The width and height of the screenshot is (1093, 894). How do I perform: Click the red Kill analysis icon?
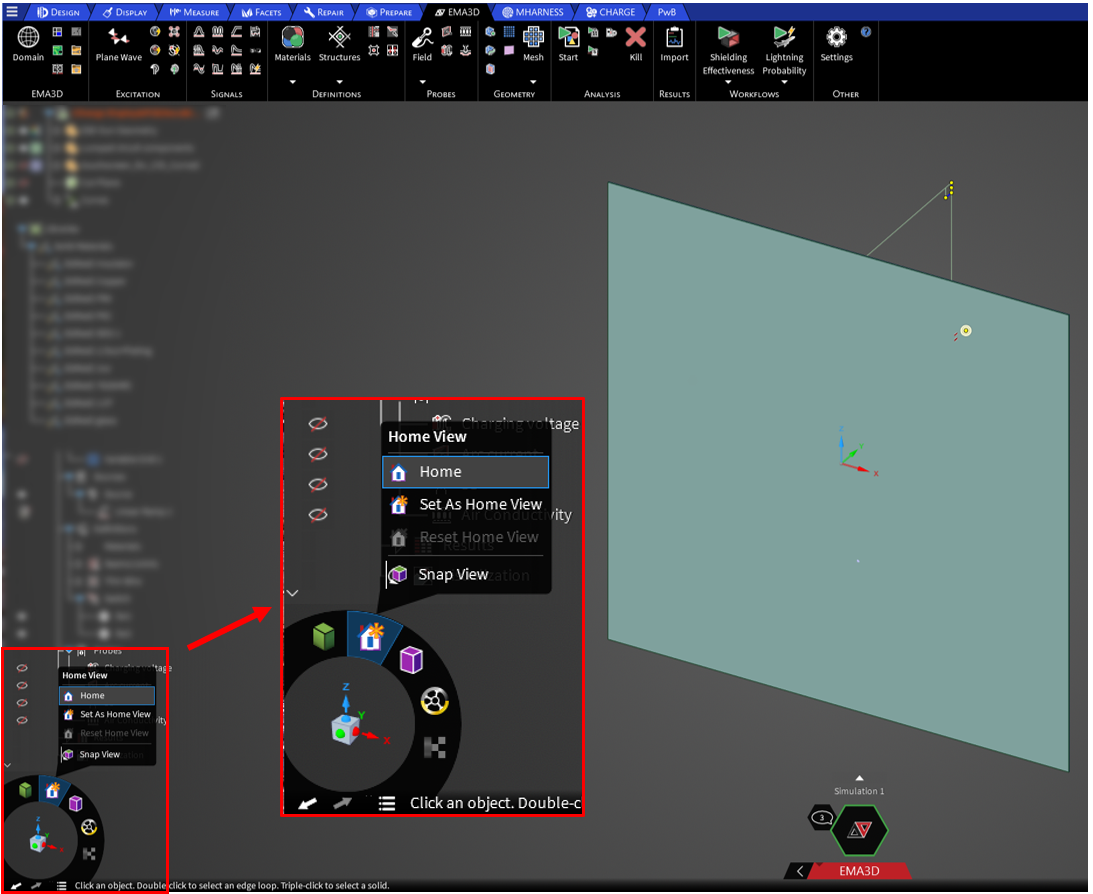(635, 38)
